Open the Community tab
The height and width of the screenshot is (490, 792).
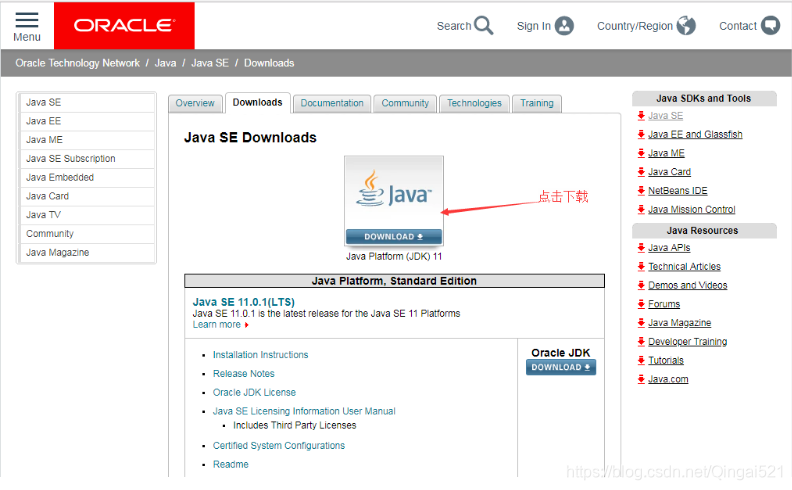click(x=405, y=103)
